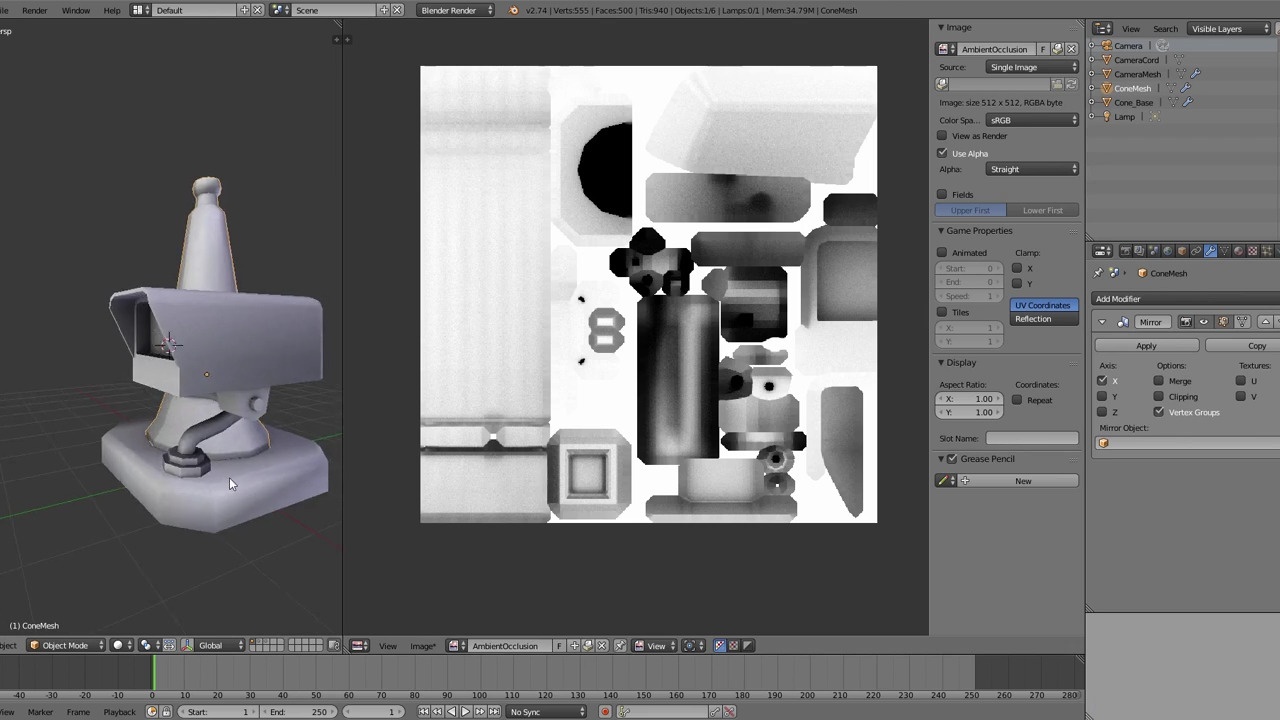This screenshot has width=1280, height=720.
Task: Unlink the AmbientOcclusion image with the X icon
Action: [x=1071, y=49]
